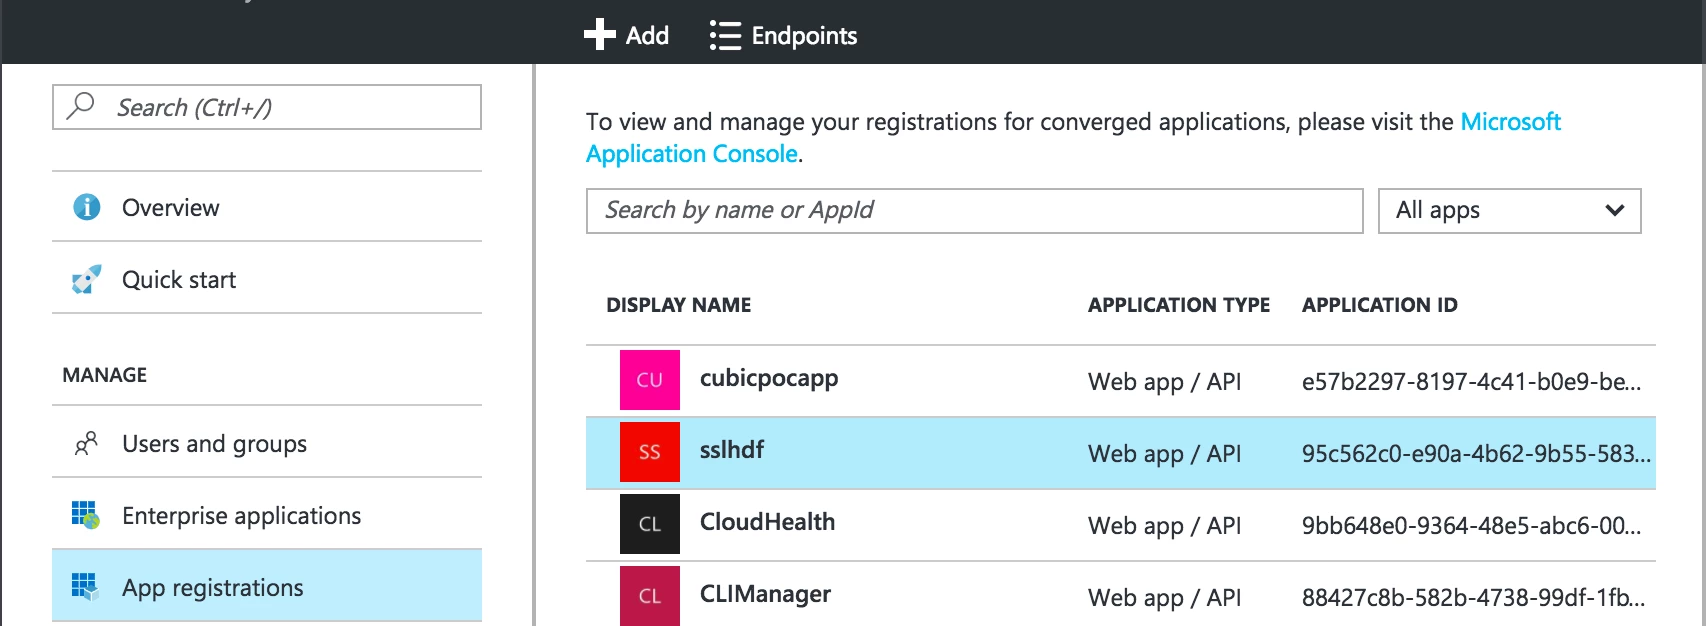The width and height of the screenshot is (1706, 626).
Task: Click application ID starting with e57b2297
Action: tap(1471, 382)
